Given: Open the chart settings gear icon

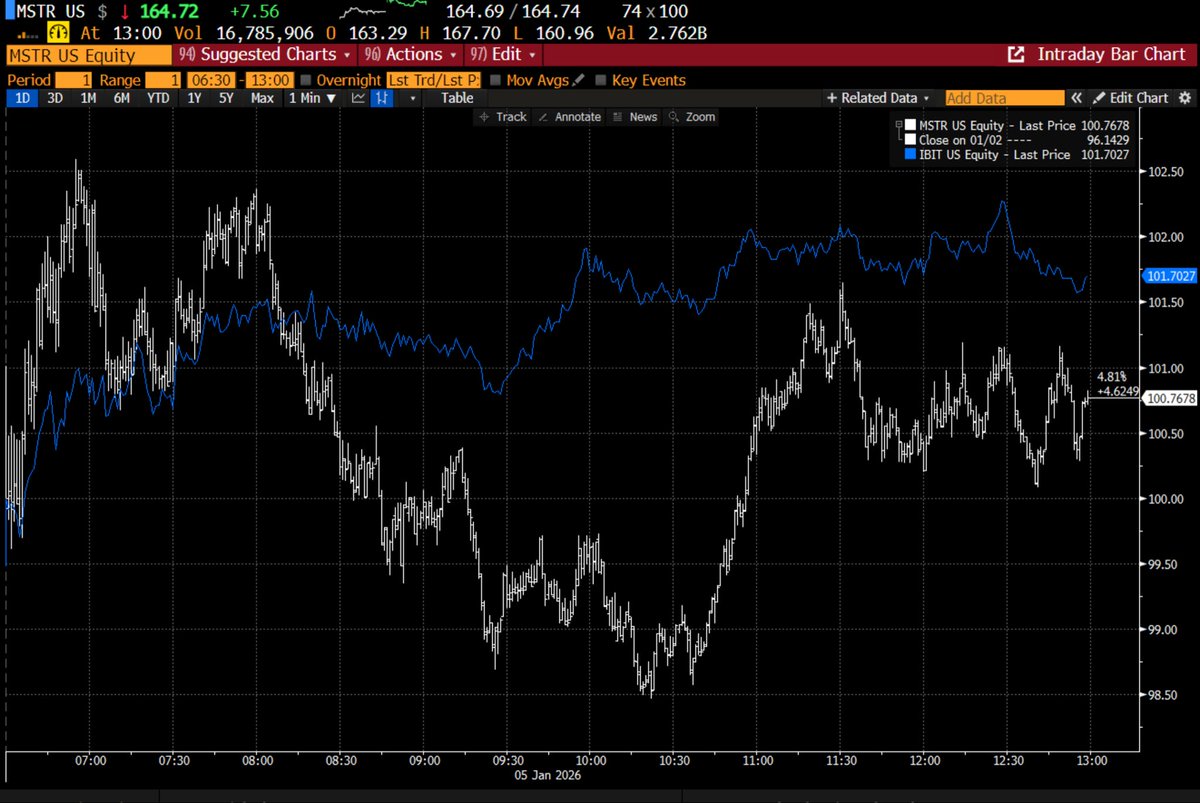Looking at the screenshot, I should pos(1186,98).
